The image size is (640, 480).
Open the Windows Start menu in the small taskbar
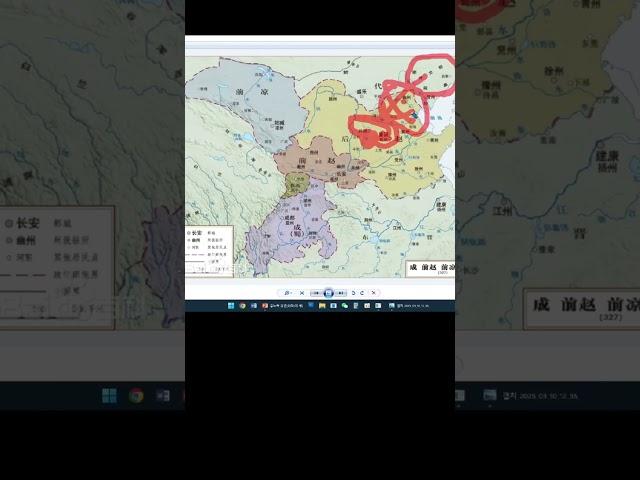point(230,306)
